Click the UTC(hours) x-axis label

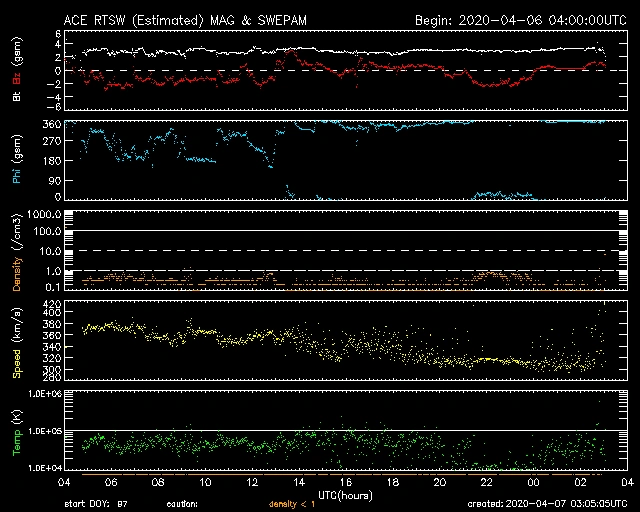coord(345,494)
